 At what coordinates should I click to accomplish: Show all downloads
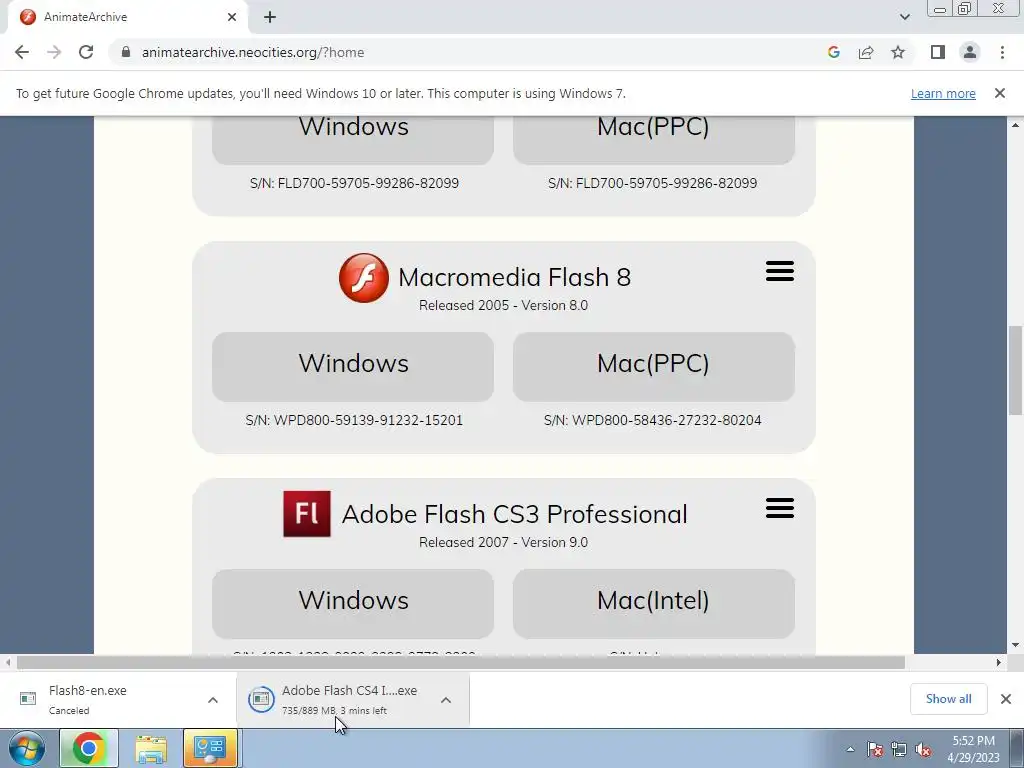948,699
